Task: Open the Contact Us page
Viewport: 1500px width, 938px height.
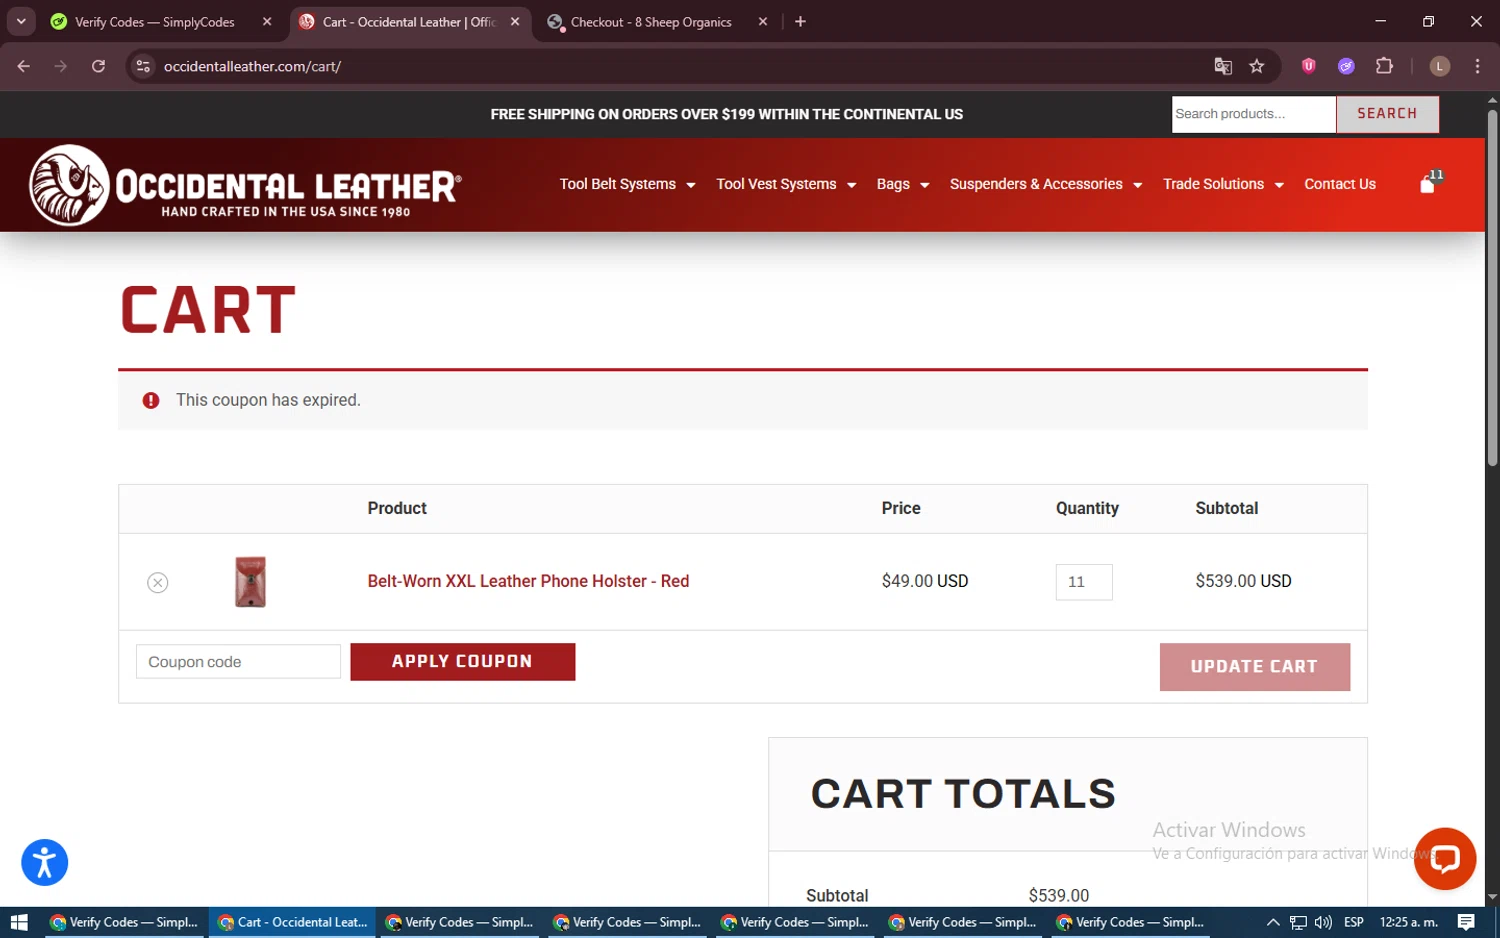Action: [1340, 184]
